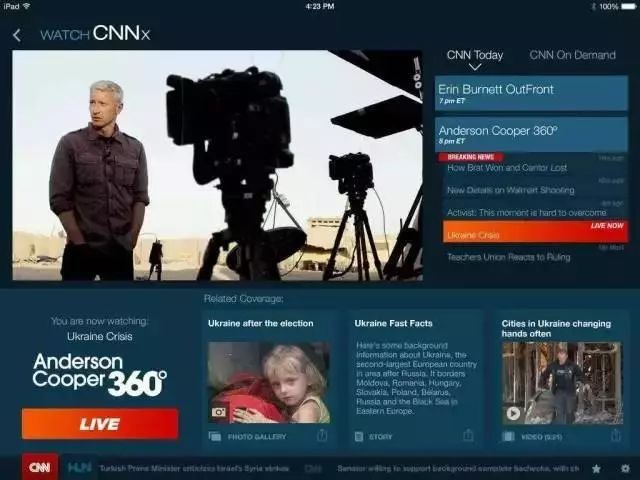Image resolution: width=640 pixels, height=480 pixels.
Task: Tap the main Anderson Cooper video player
Action: pyautogui.click(x=218, y=165)
